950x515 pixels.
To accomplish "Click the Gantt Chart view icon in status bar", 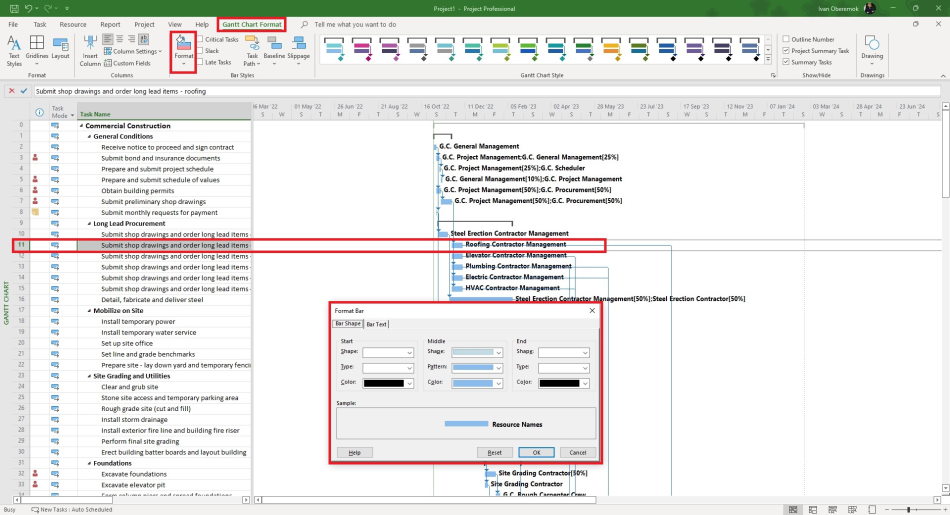I will [793, 510].
